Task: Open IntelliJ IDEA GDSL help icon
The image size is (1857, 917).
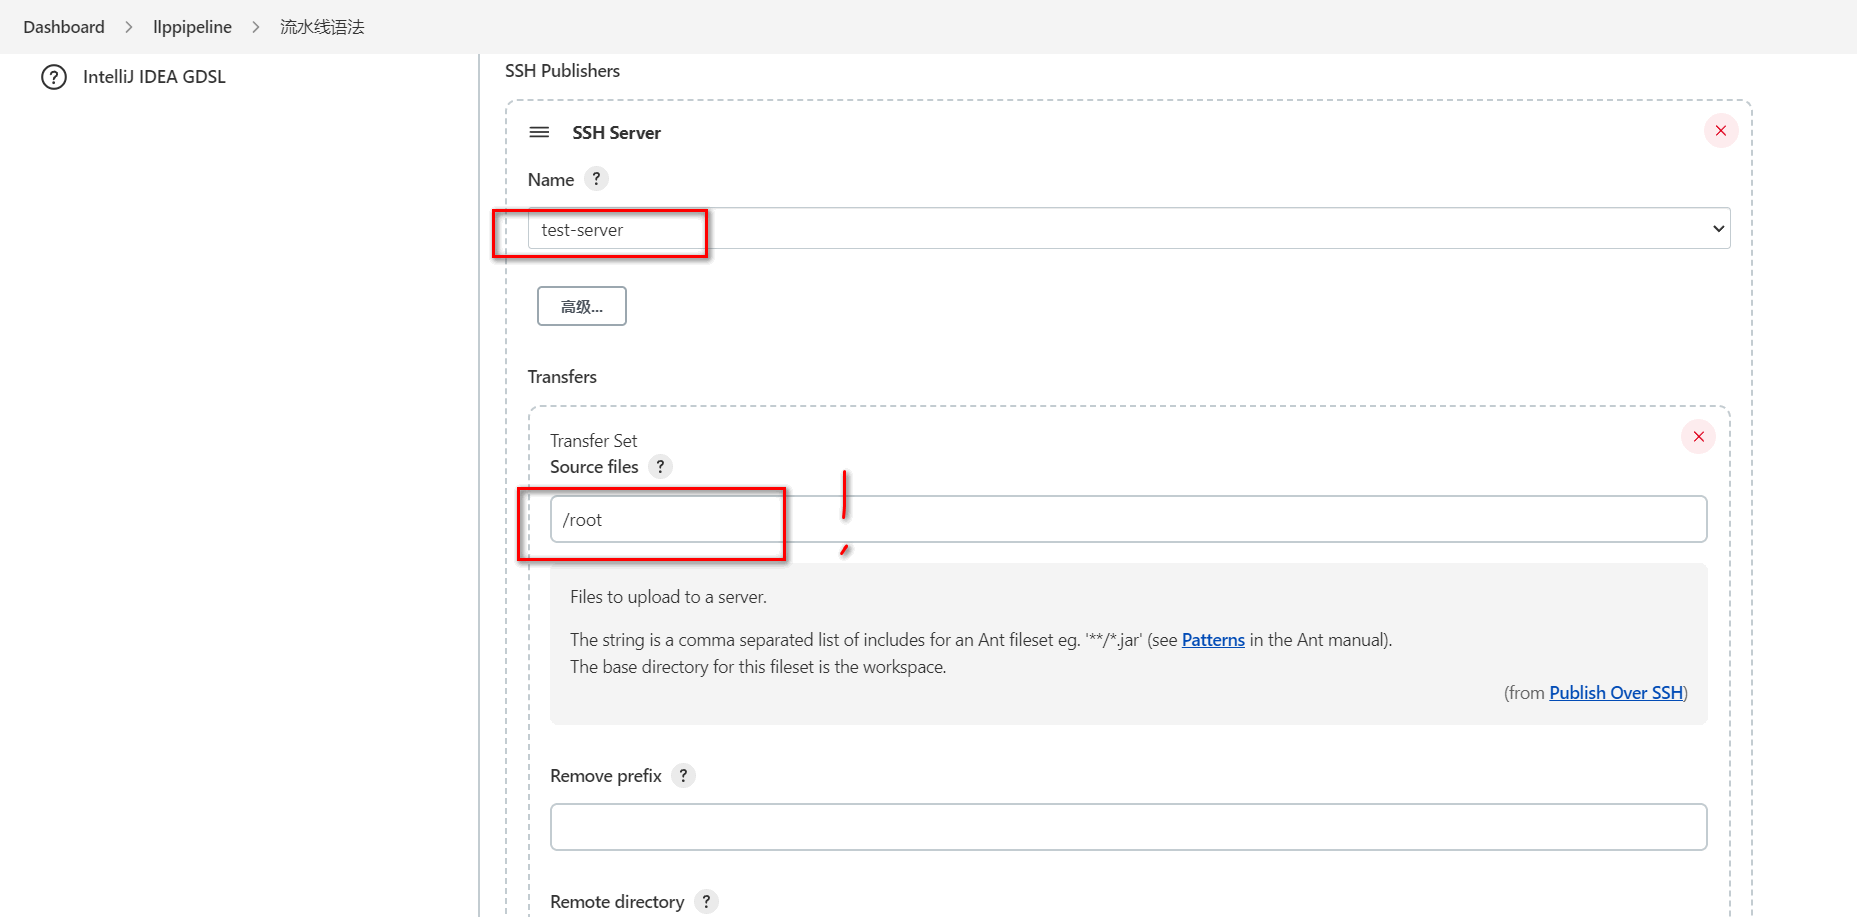Action: tap(54, 77)
